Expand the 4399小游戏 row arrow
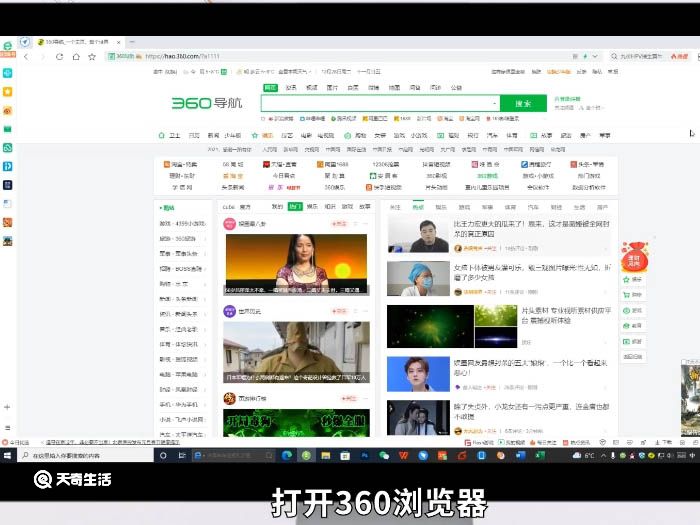Screen dimensions: 700x525 pyautogui.click(x=205, y=224)
